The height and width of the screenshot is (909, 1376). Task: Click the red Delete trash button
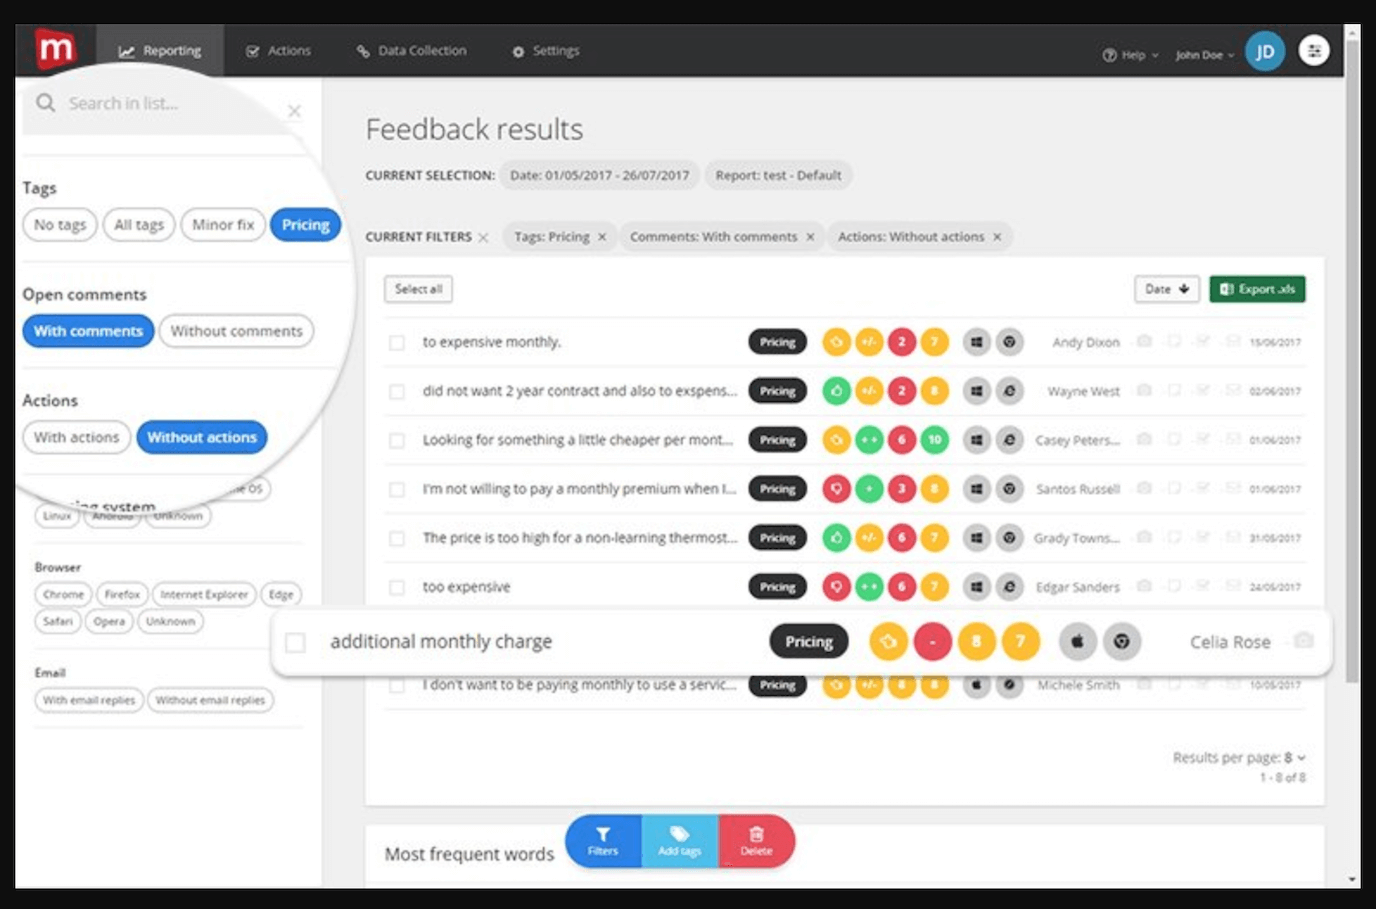pos(757,841)
